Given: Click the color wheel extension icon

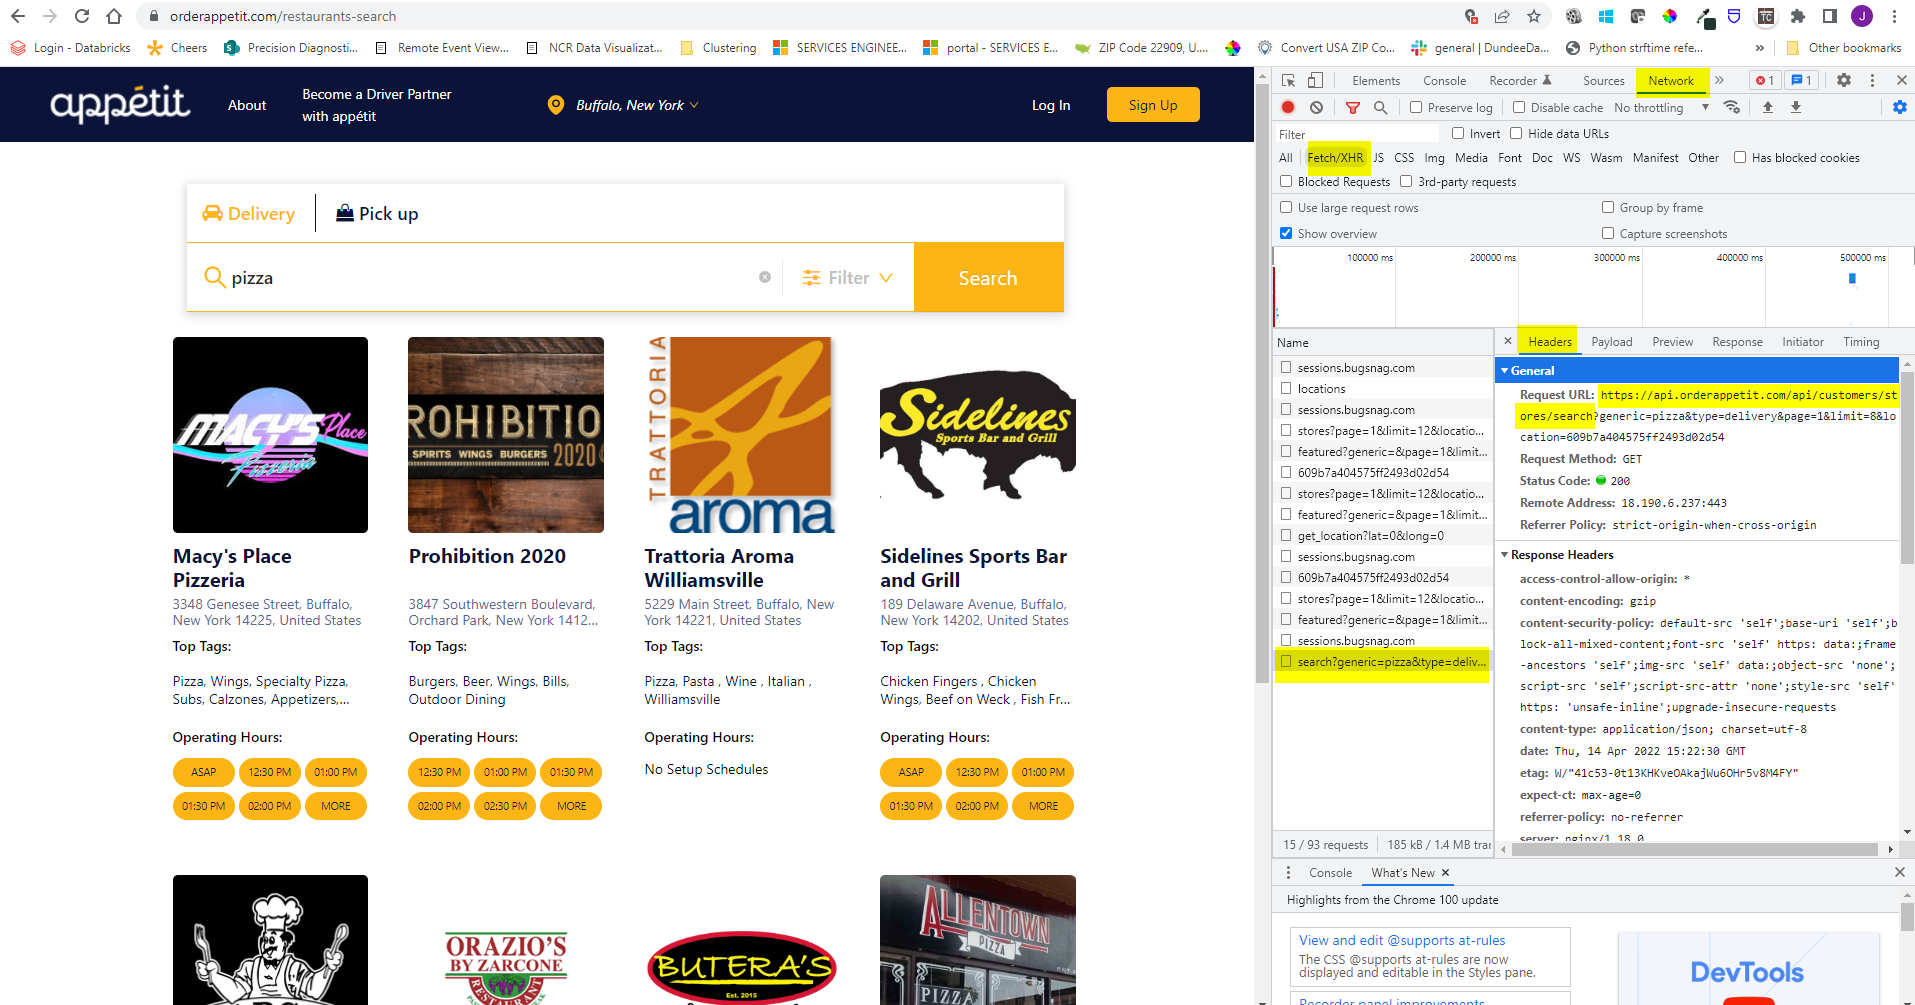Looking at the screenshot, I should [x=1670, y=16].
